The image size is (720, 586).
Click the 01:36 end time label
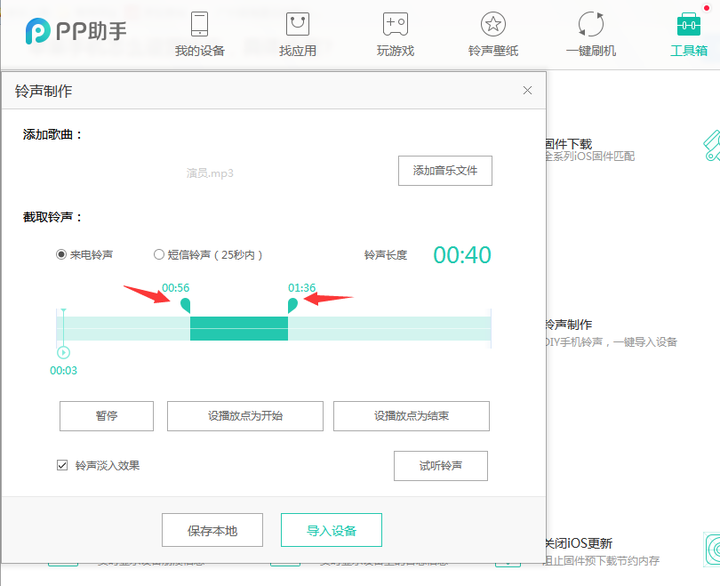[302, 288]
